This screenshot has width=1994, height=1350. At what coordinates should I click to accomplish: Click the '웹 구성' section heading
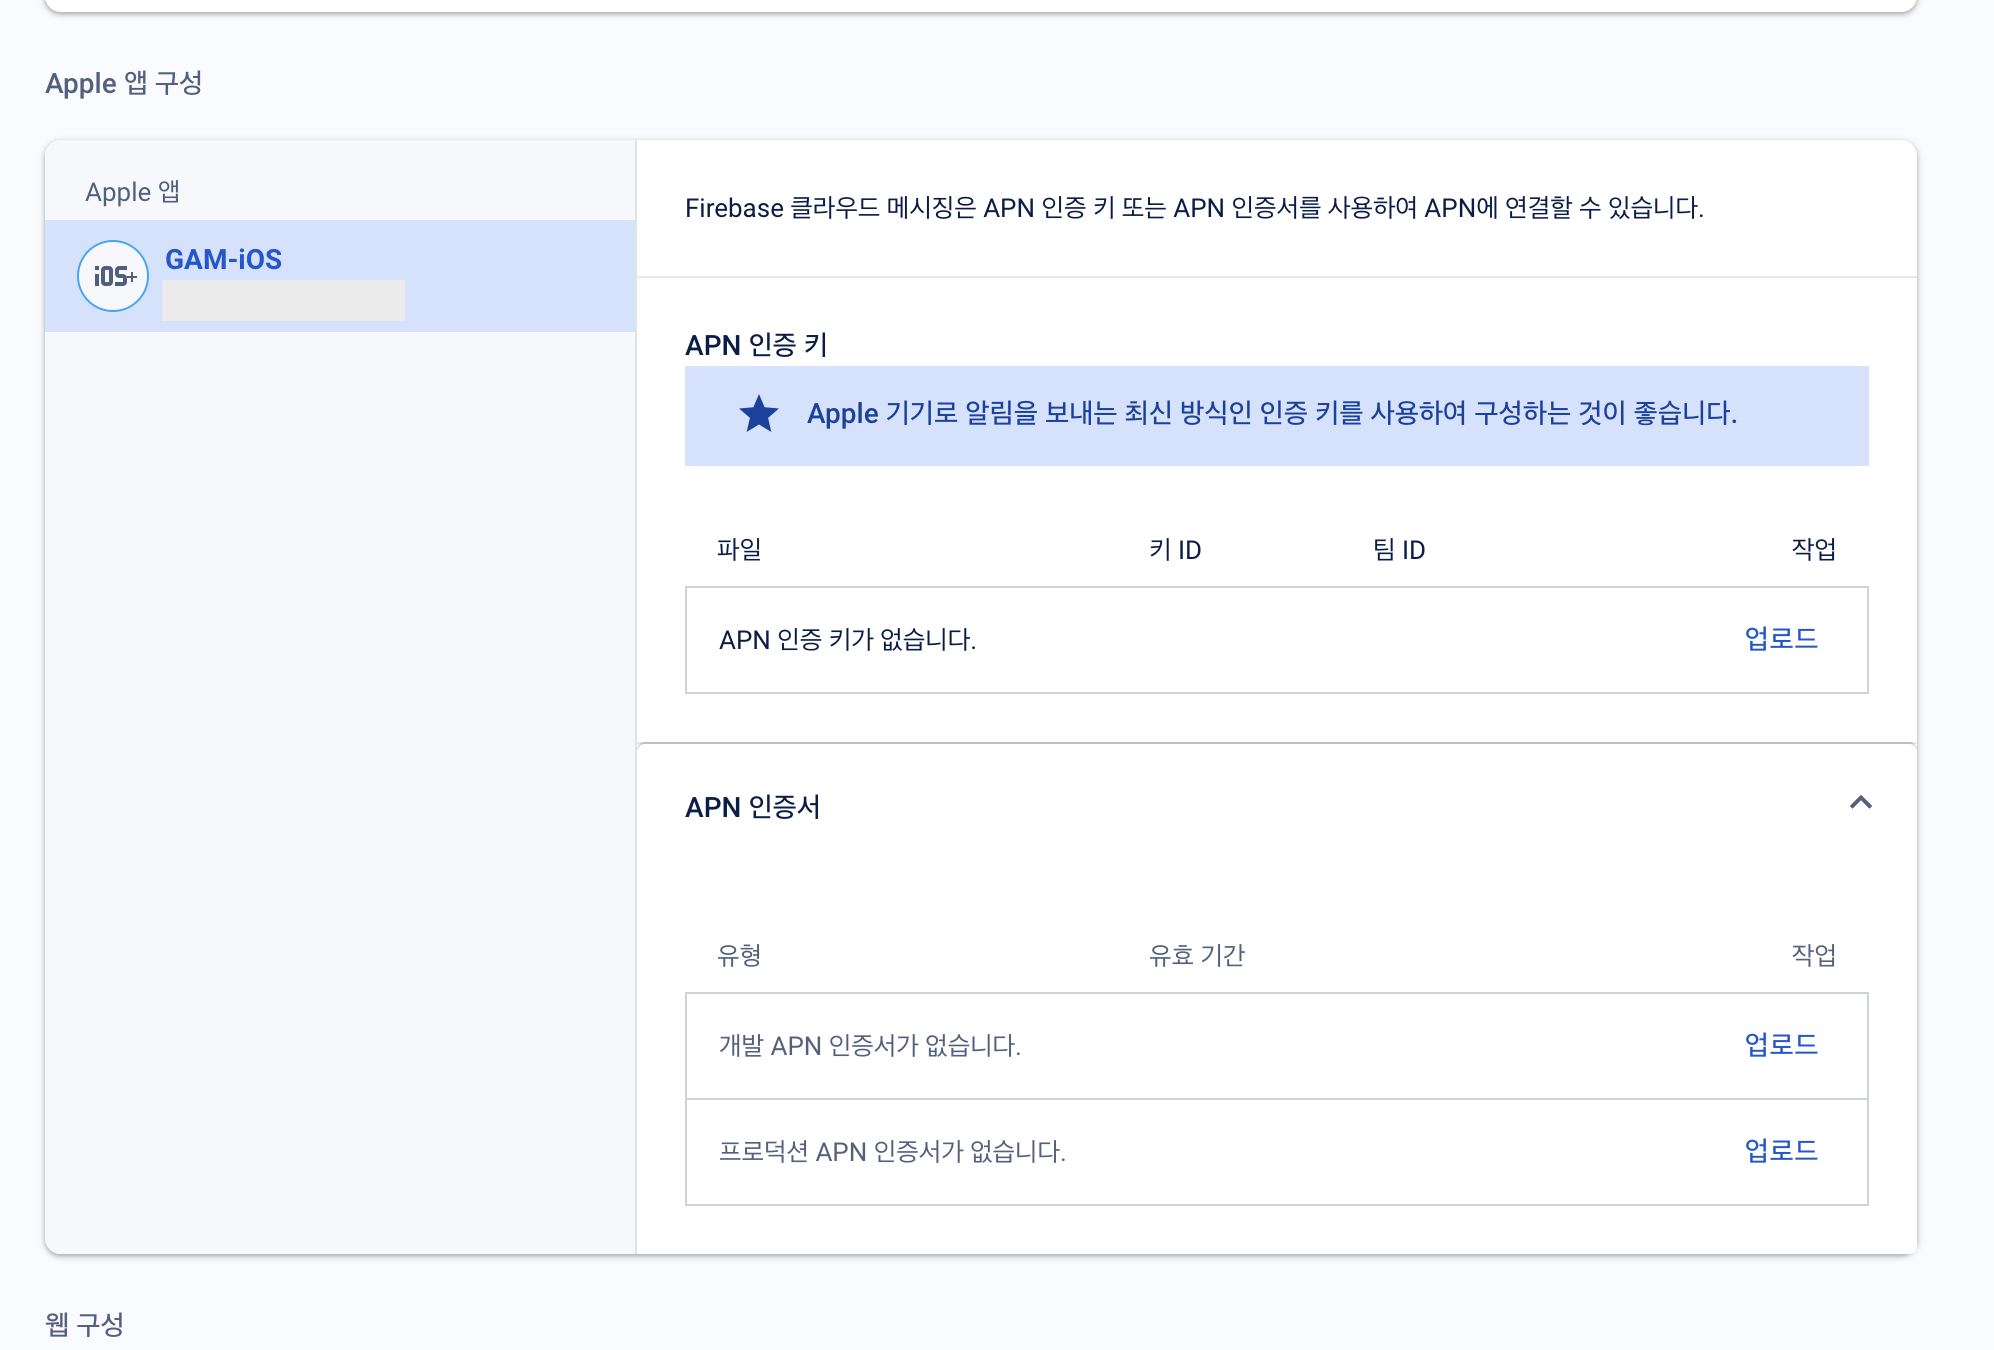tap(85, 1325)
